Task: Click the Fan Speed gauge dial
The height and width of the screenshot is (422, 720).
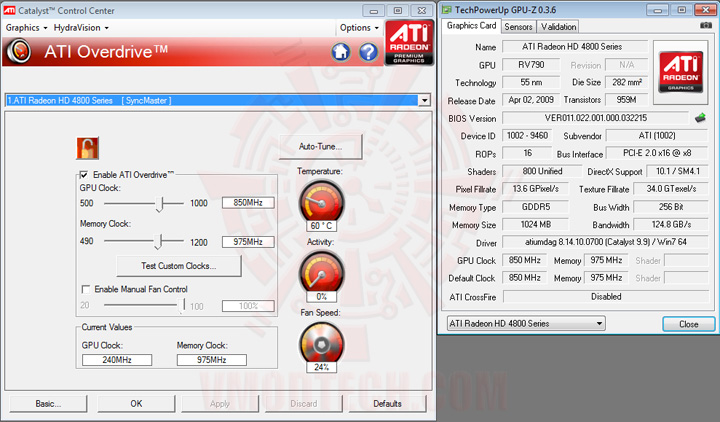Action: tap(321, 343)
